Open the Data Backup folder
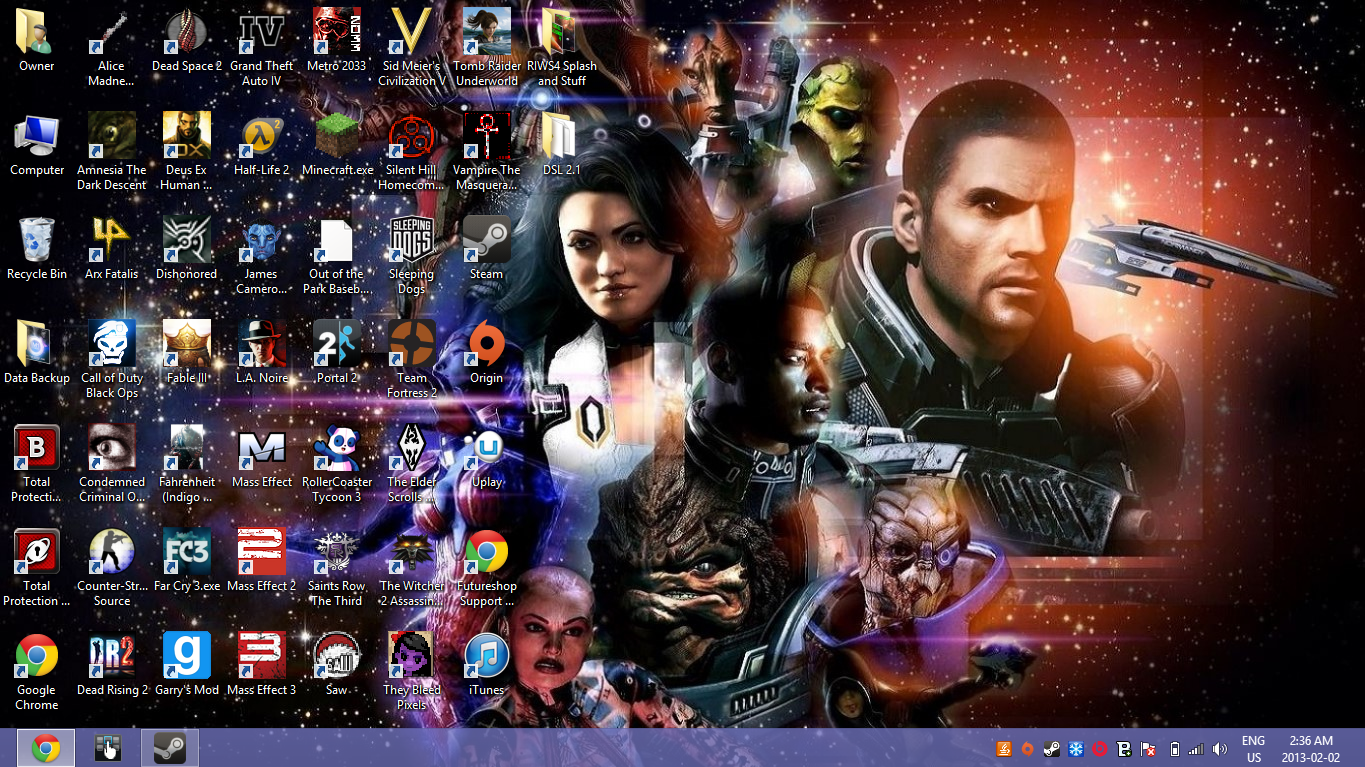 point(37,354)
